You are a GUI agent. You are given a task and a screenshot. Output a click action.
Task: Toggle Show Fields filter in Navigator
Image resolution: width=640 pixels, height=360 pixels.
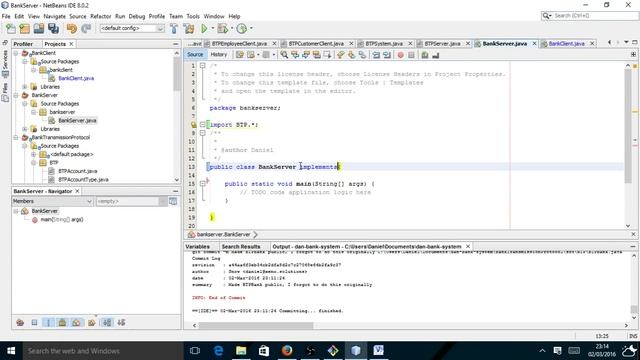pos(34,322)
